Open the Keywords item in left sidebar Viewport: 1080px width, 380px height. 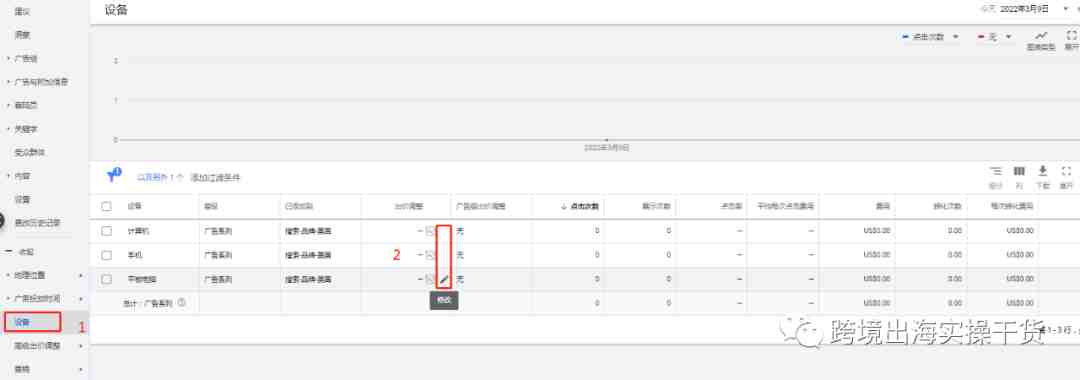[x=26, y=129]
